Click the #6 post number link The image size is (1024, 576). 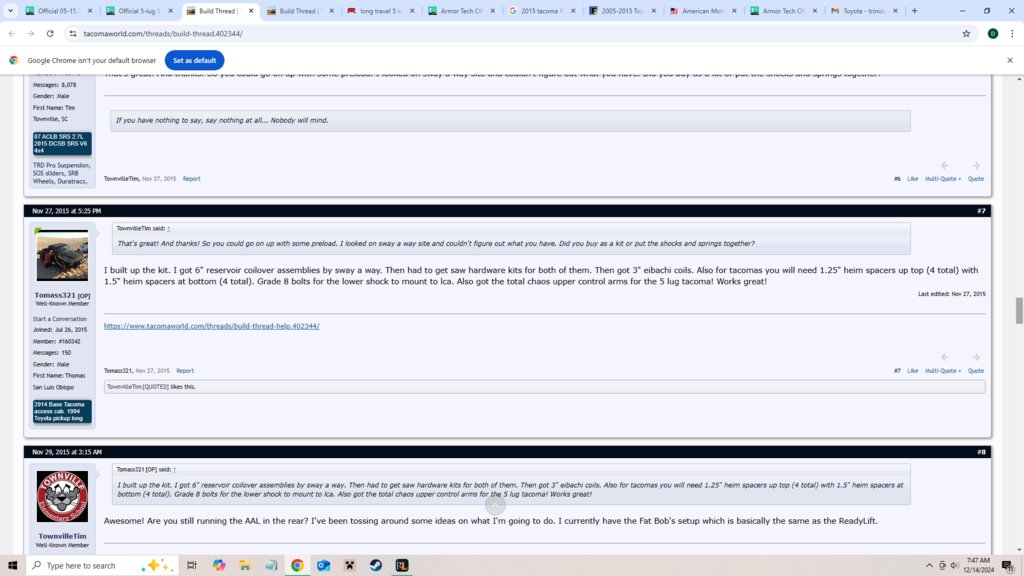[897, 178]
